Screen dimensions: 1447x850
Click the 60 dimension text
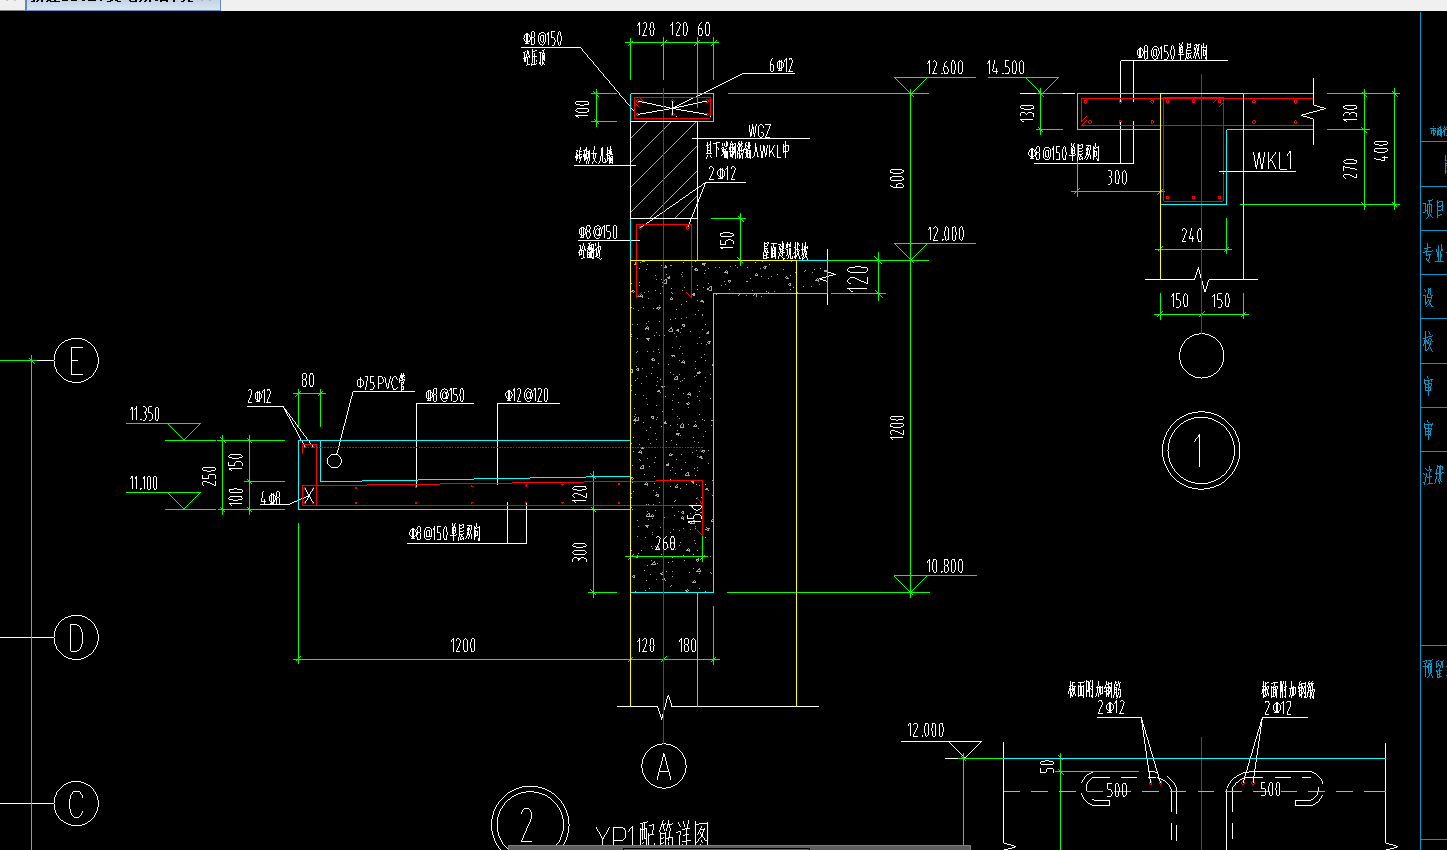tap(704, 30)
